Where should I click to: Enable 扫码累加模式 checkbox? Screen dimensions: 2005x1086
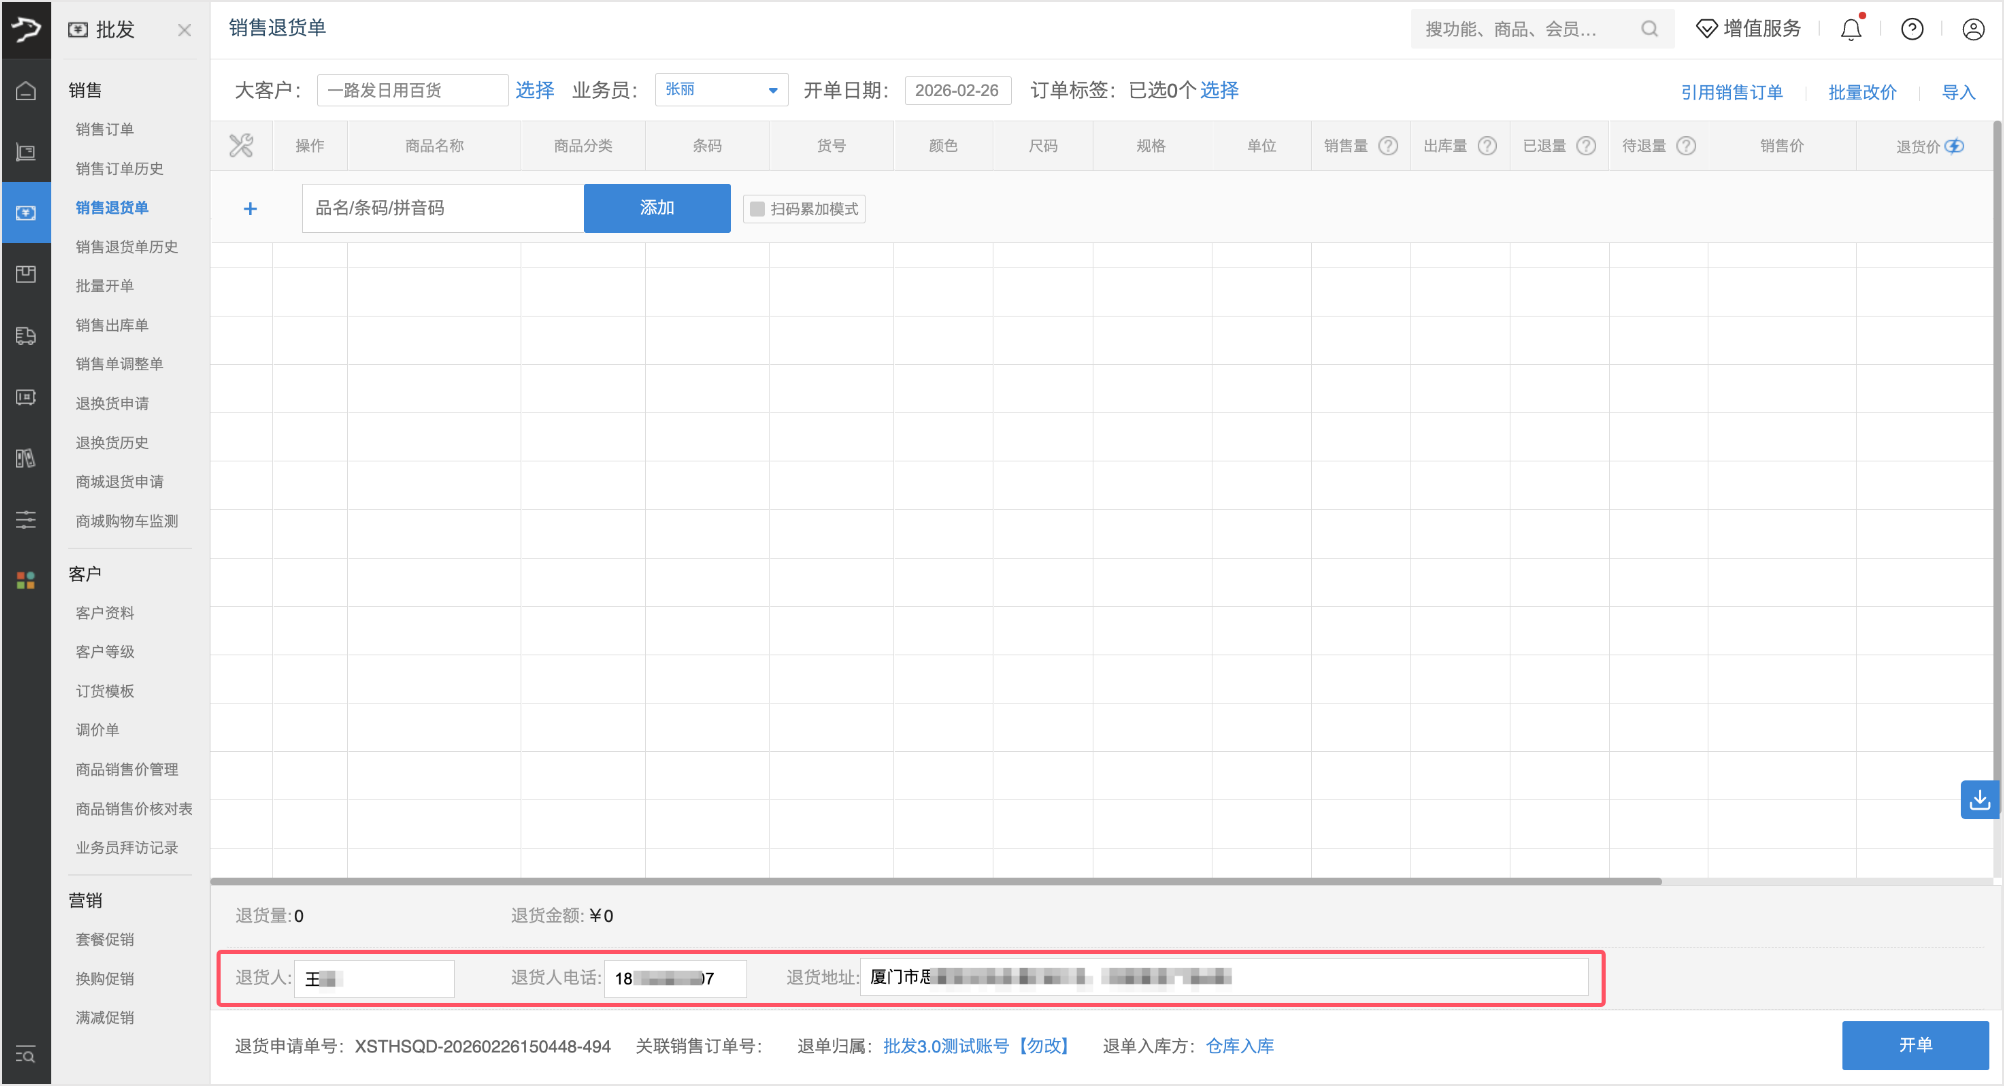pyautogui.click(x=757, y=208)
